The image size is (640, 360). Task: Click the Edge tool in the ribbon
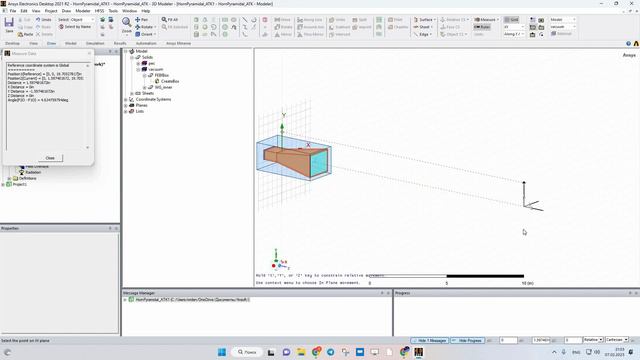(422, 34)
